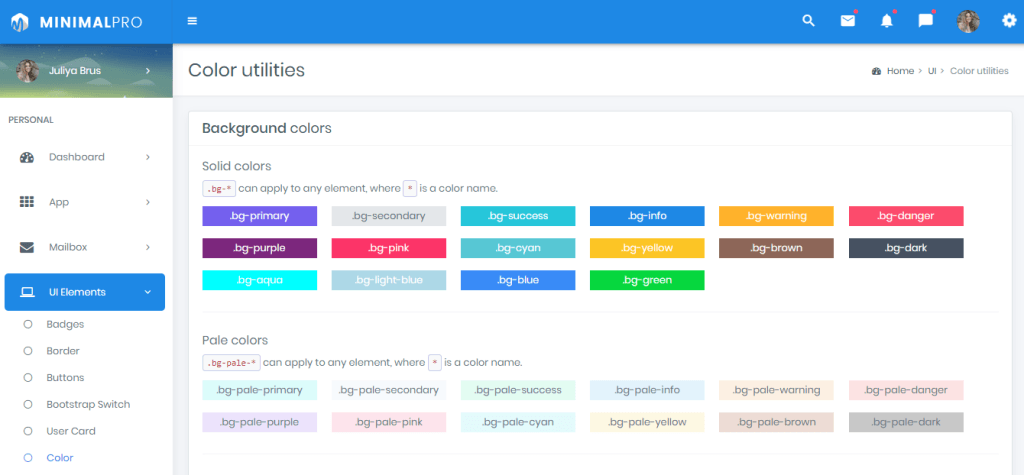The height and width of the screenshot is (475, 1024).
Task: Click the .bg-primary swatch
Action: coord(260,216)
